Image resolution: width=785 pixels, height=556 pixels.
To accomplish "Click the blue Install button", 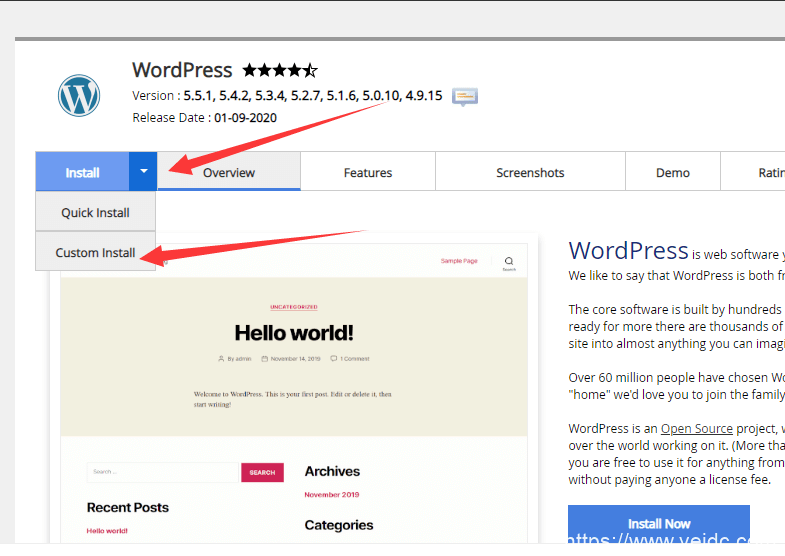I will (x=82, y=171).
